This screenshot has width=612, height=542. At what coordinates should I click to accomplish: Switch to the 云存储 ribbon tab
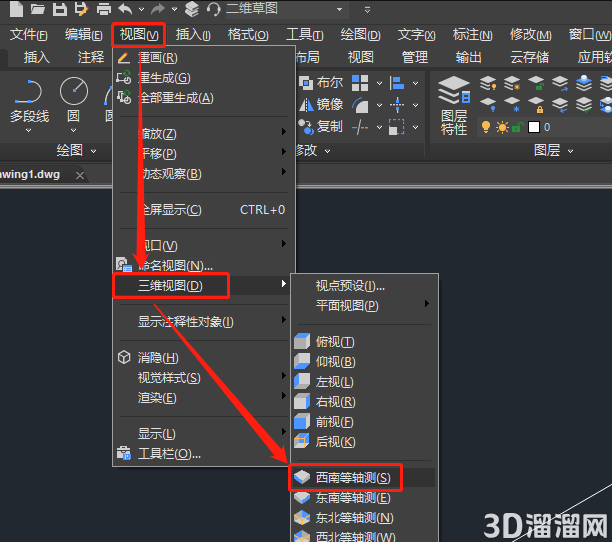530,57
